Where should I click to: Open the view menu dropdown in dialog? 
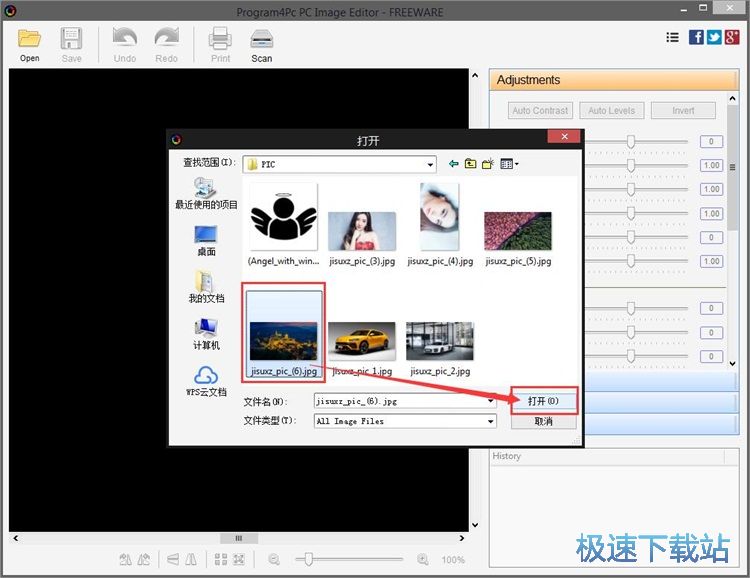coord(510,164)
